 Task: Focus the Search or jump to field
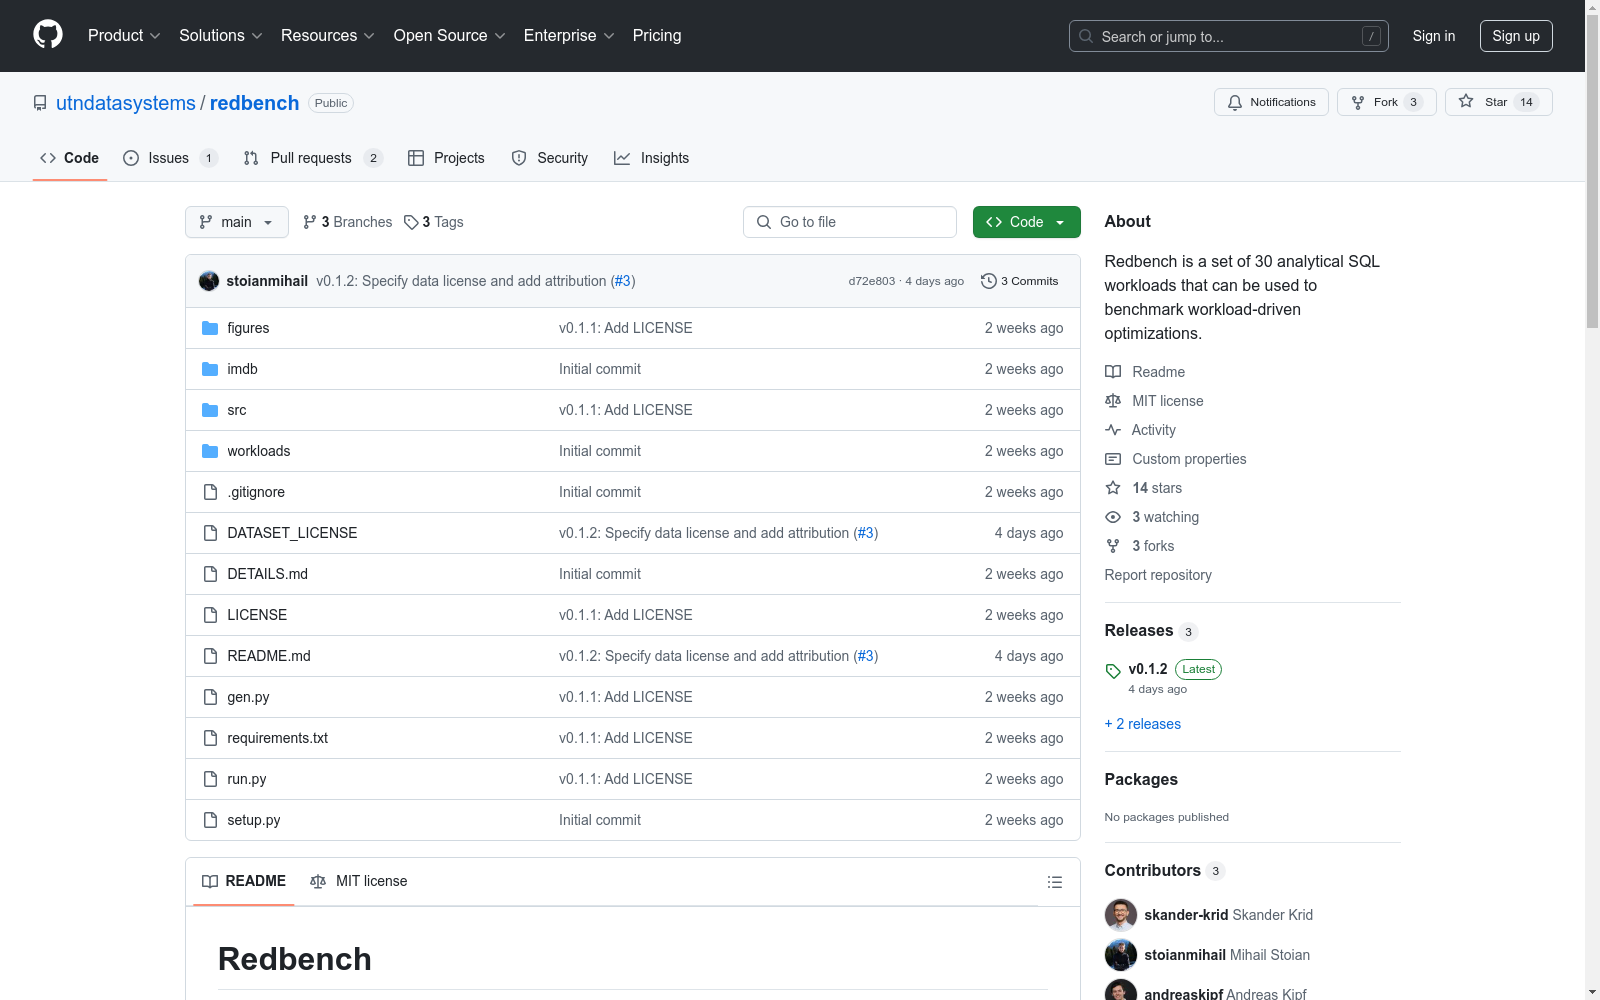coord(1229,36)
